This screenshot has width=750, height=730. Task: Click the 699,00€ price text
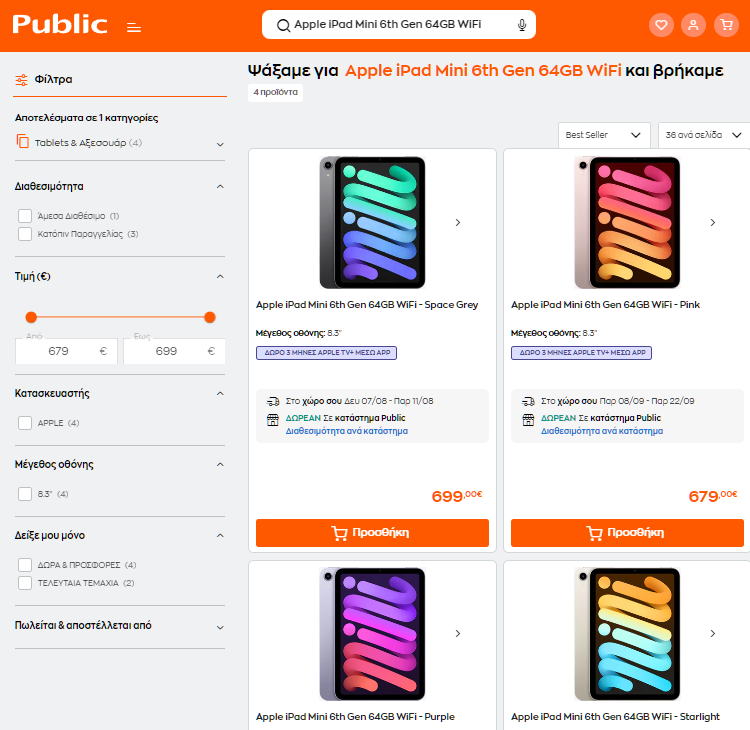coord(457,496)
